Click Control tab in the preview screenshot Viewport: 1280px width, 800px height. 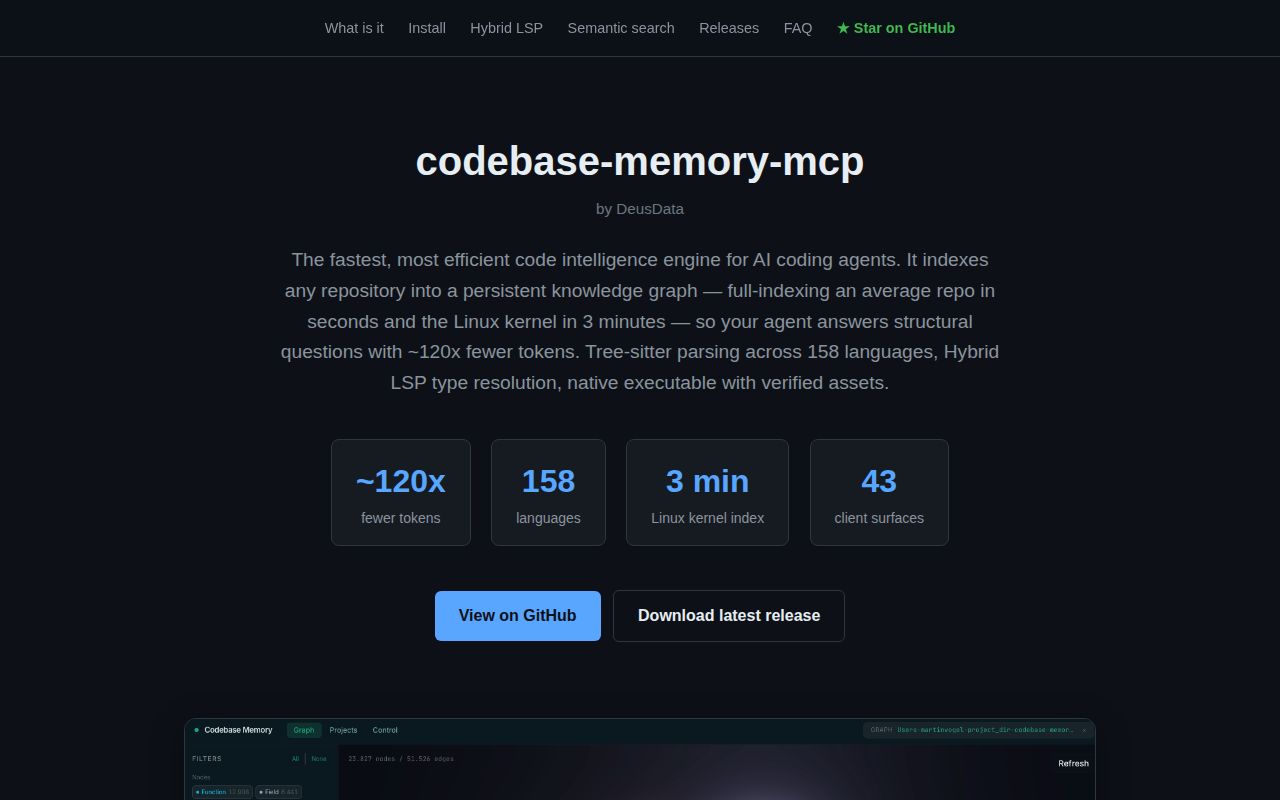click(x=385, y=730)
